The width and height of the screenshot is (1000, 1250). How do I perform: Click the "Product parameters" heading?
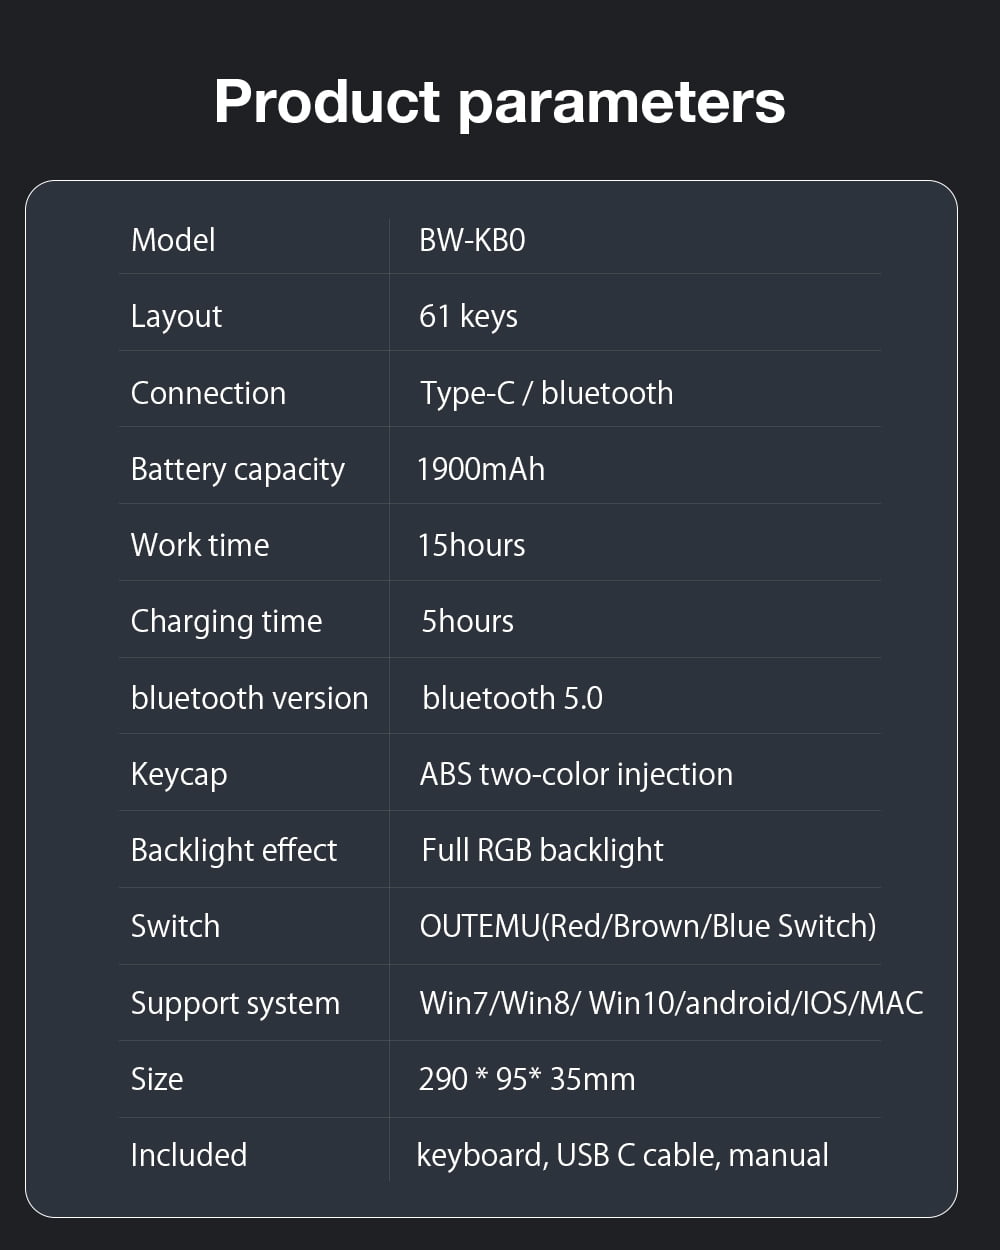500,102
